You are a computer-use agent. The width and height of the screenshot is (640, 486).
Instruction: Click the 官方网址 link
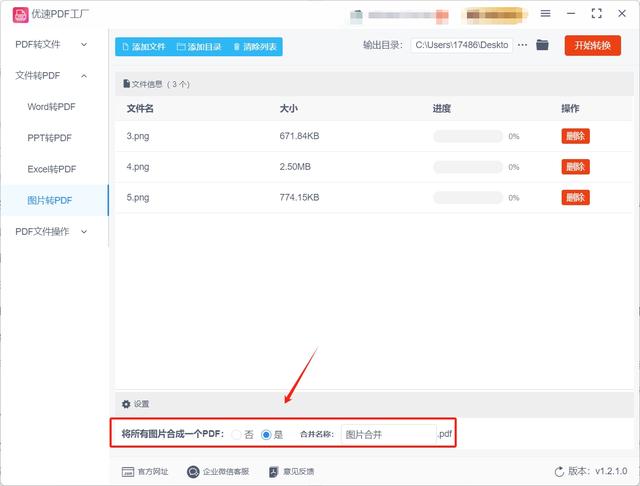(153, 472)
